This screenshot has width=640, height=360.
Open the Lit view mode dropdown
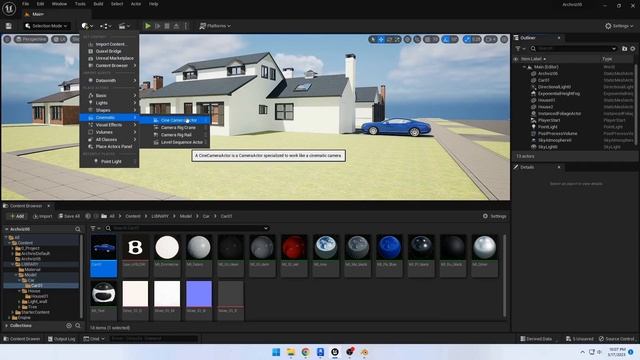59,39
